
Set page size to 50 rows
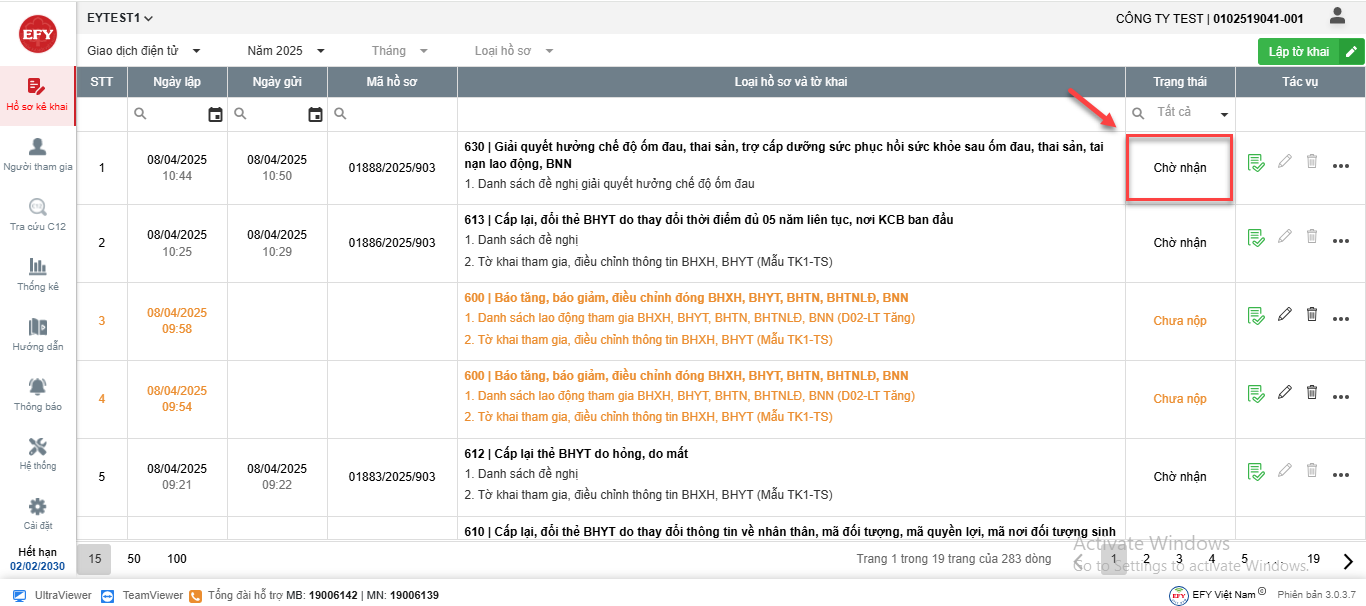[134, 559]
